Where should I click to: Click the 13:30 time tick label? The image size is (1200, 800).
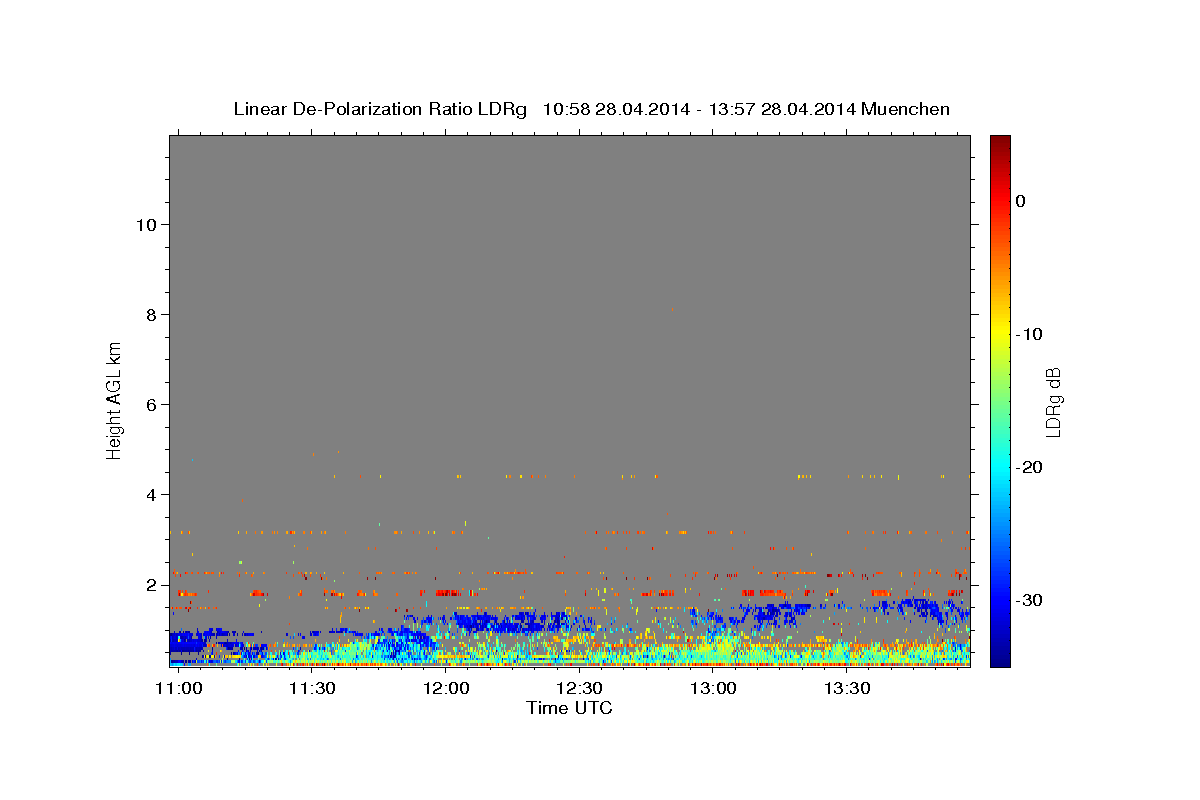pos(846,689)
